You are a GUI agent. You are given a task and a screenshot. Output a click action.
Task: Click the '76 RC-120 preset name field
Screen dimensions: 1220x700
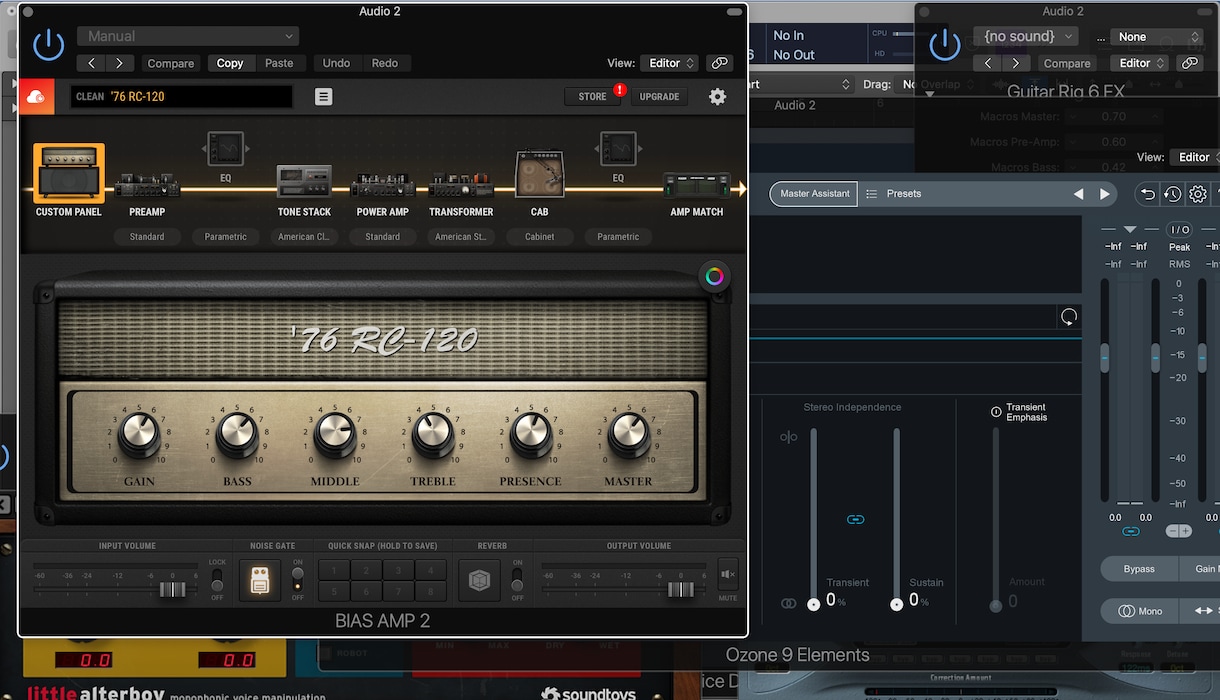[182, 97]
